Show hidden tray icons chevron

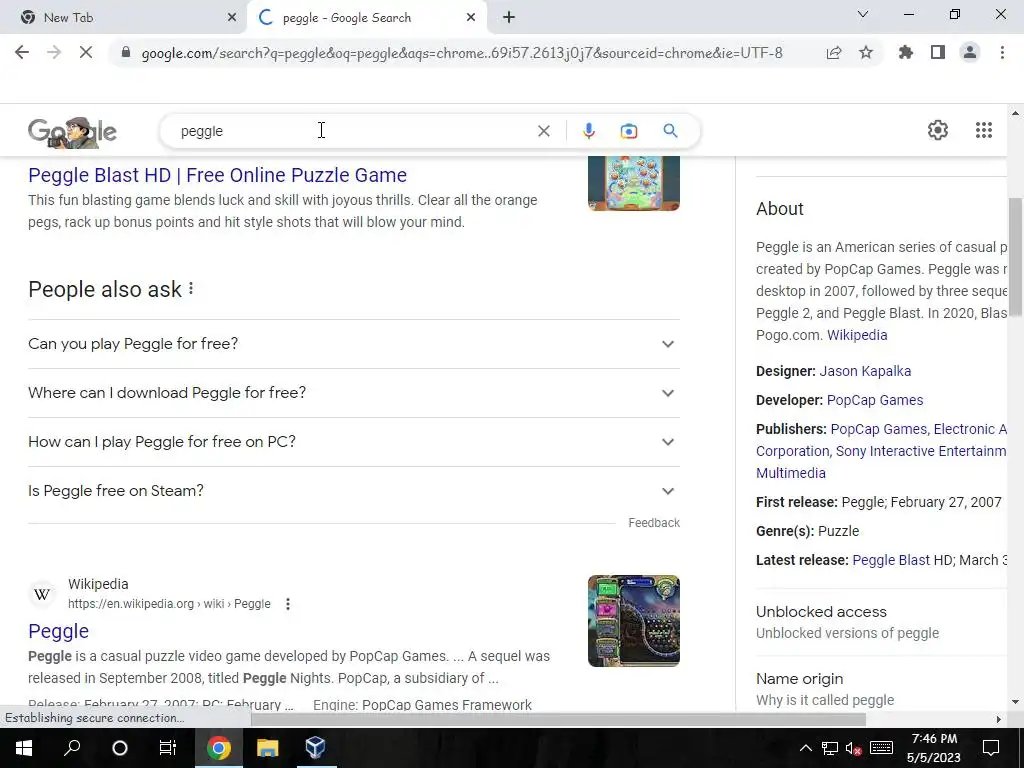tap(806, 748)
